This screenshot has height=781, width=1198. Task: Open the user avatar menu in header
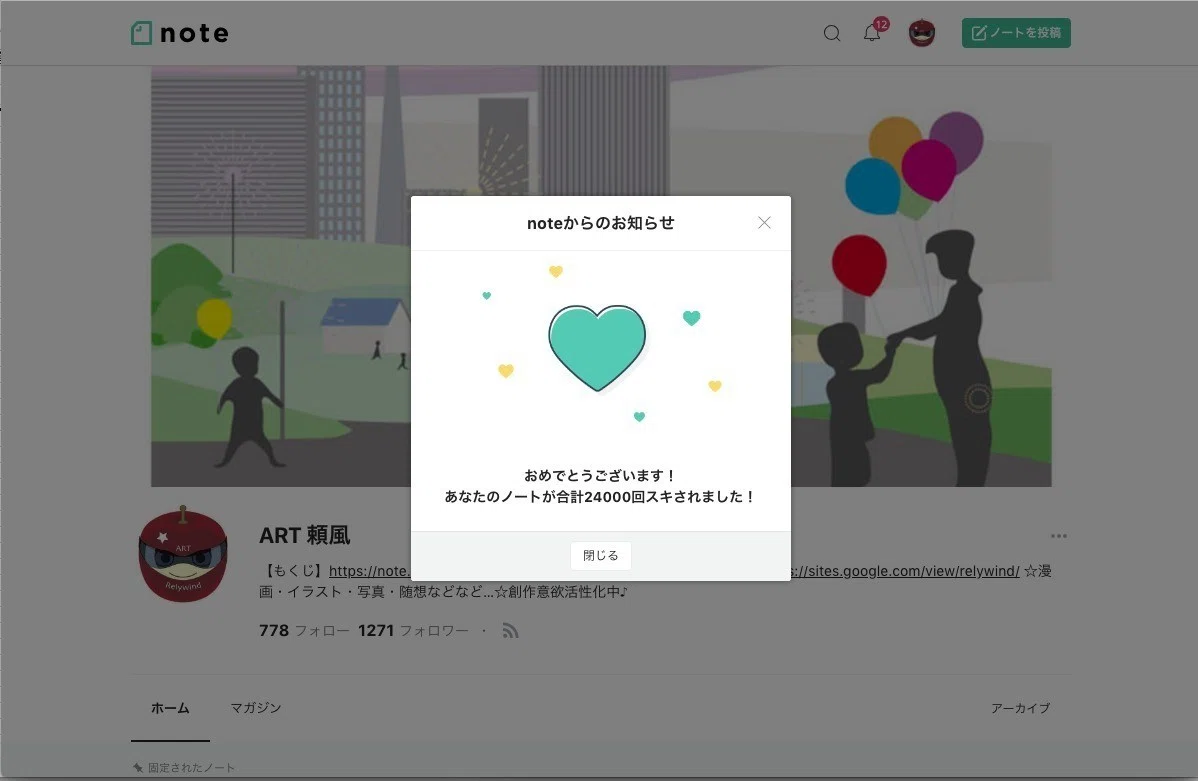[921, 33]
